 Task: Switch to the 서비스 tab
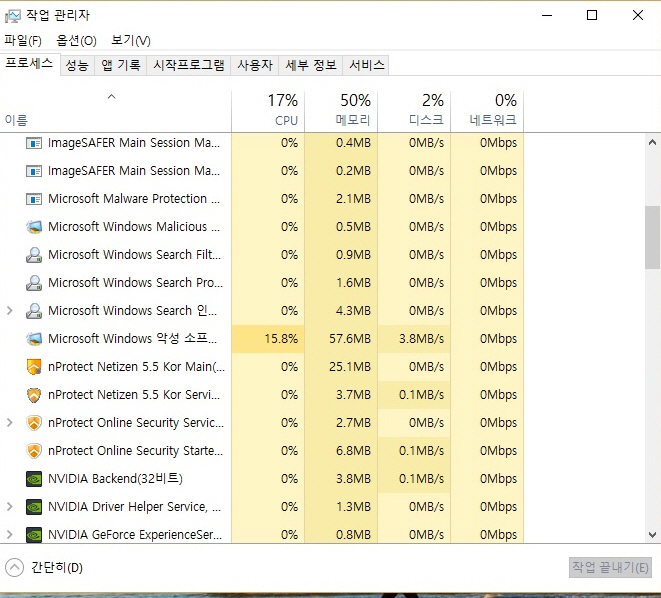click(x=366, y=65)
